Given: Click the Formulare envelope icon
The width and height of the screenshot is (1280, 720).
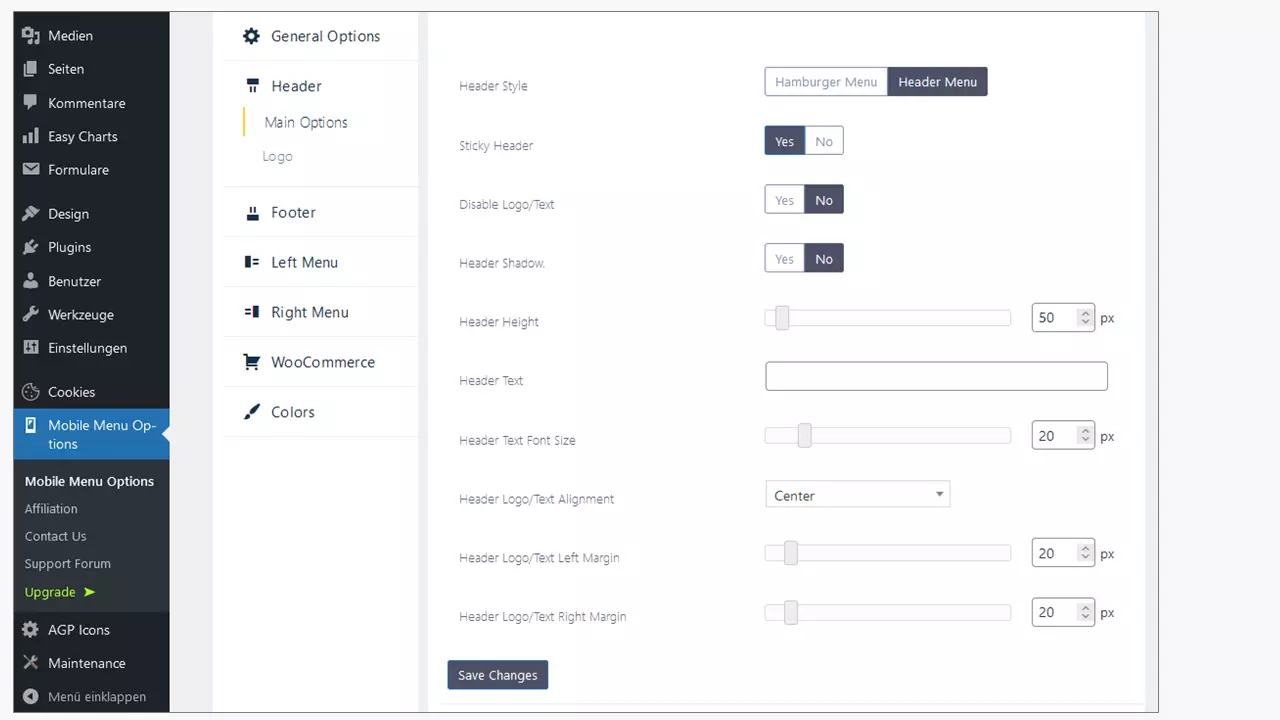Looking at the screenshot, I should 31,169.
